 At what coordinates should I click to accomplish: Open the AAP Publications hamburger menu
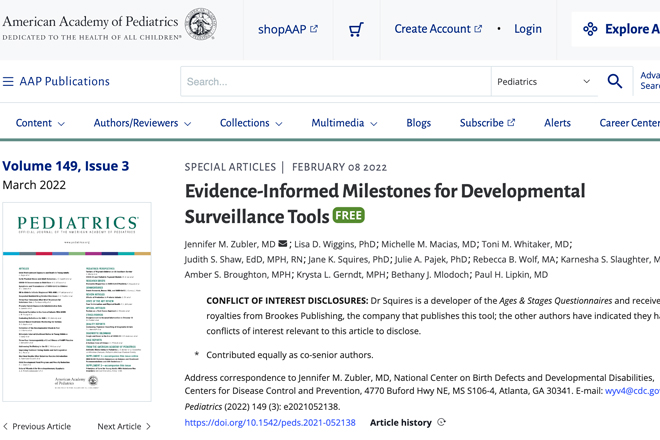click(8, 81)
